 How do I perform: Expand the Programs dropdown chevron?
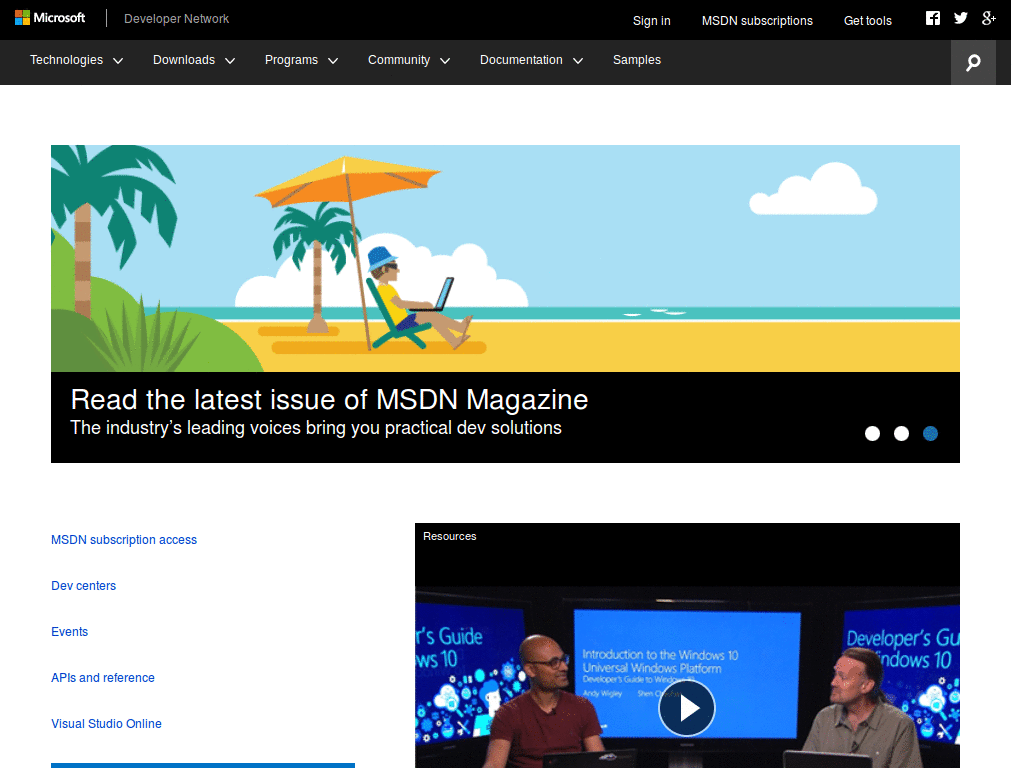[333, 61]
